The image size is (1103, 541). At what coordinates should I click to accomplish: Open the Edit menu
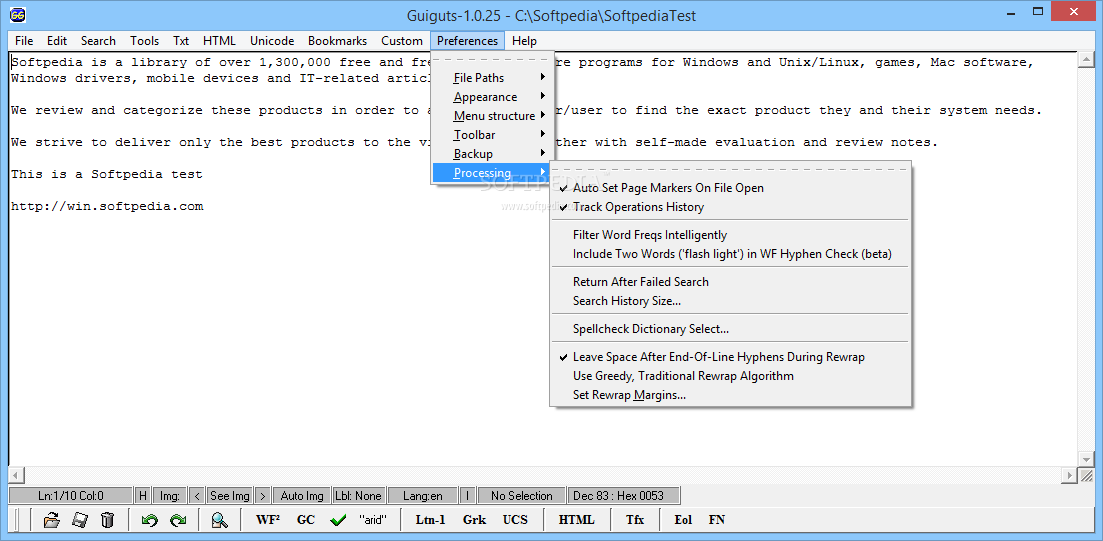pyautogui.click(x=57, y=41)
